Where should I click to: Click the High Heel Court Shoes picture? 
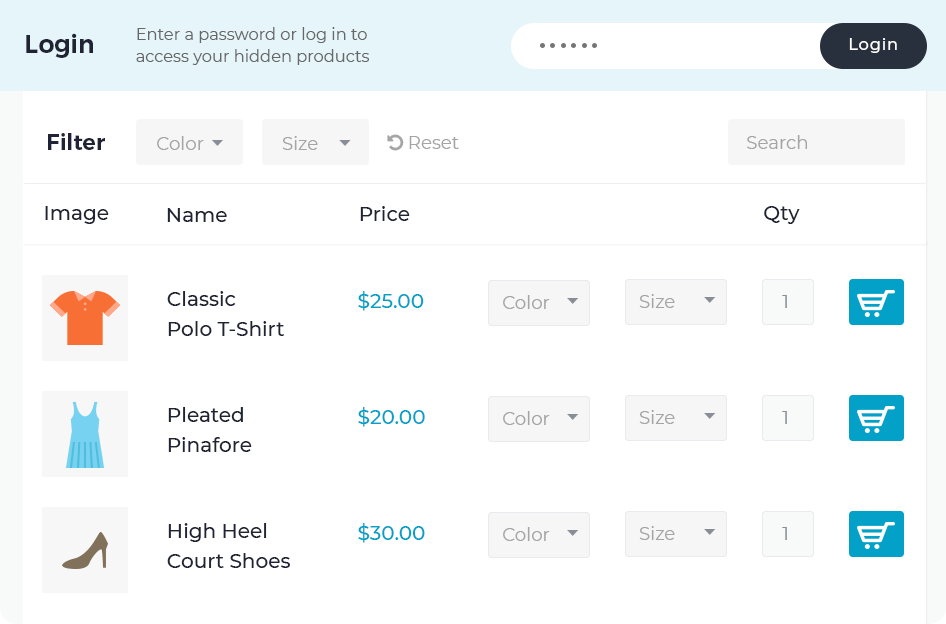pyautogui.click(x=84, y=549)
